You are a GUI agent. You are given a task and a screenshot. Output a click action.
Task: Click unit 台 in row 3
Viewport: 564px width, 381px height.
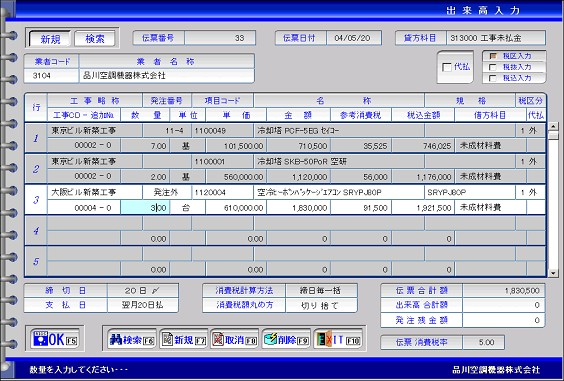(x=187, y=208)
